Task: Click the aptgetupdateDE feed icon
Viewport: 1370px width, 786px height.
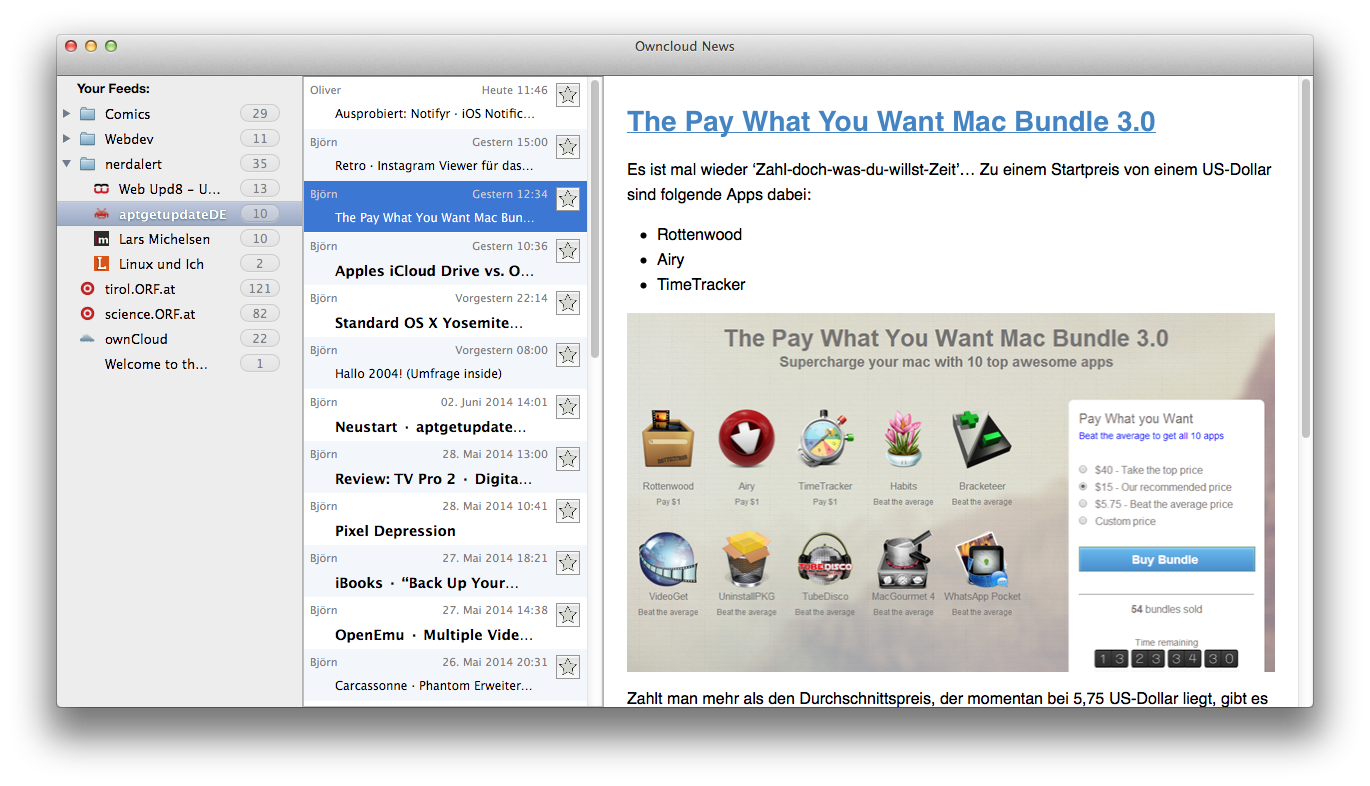Action: click(x=101, y=213)
